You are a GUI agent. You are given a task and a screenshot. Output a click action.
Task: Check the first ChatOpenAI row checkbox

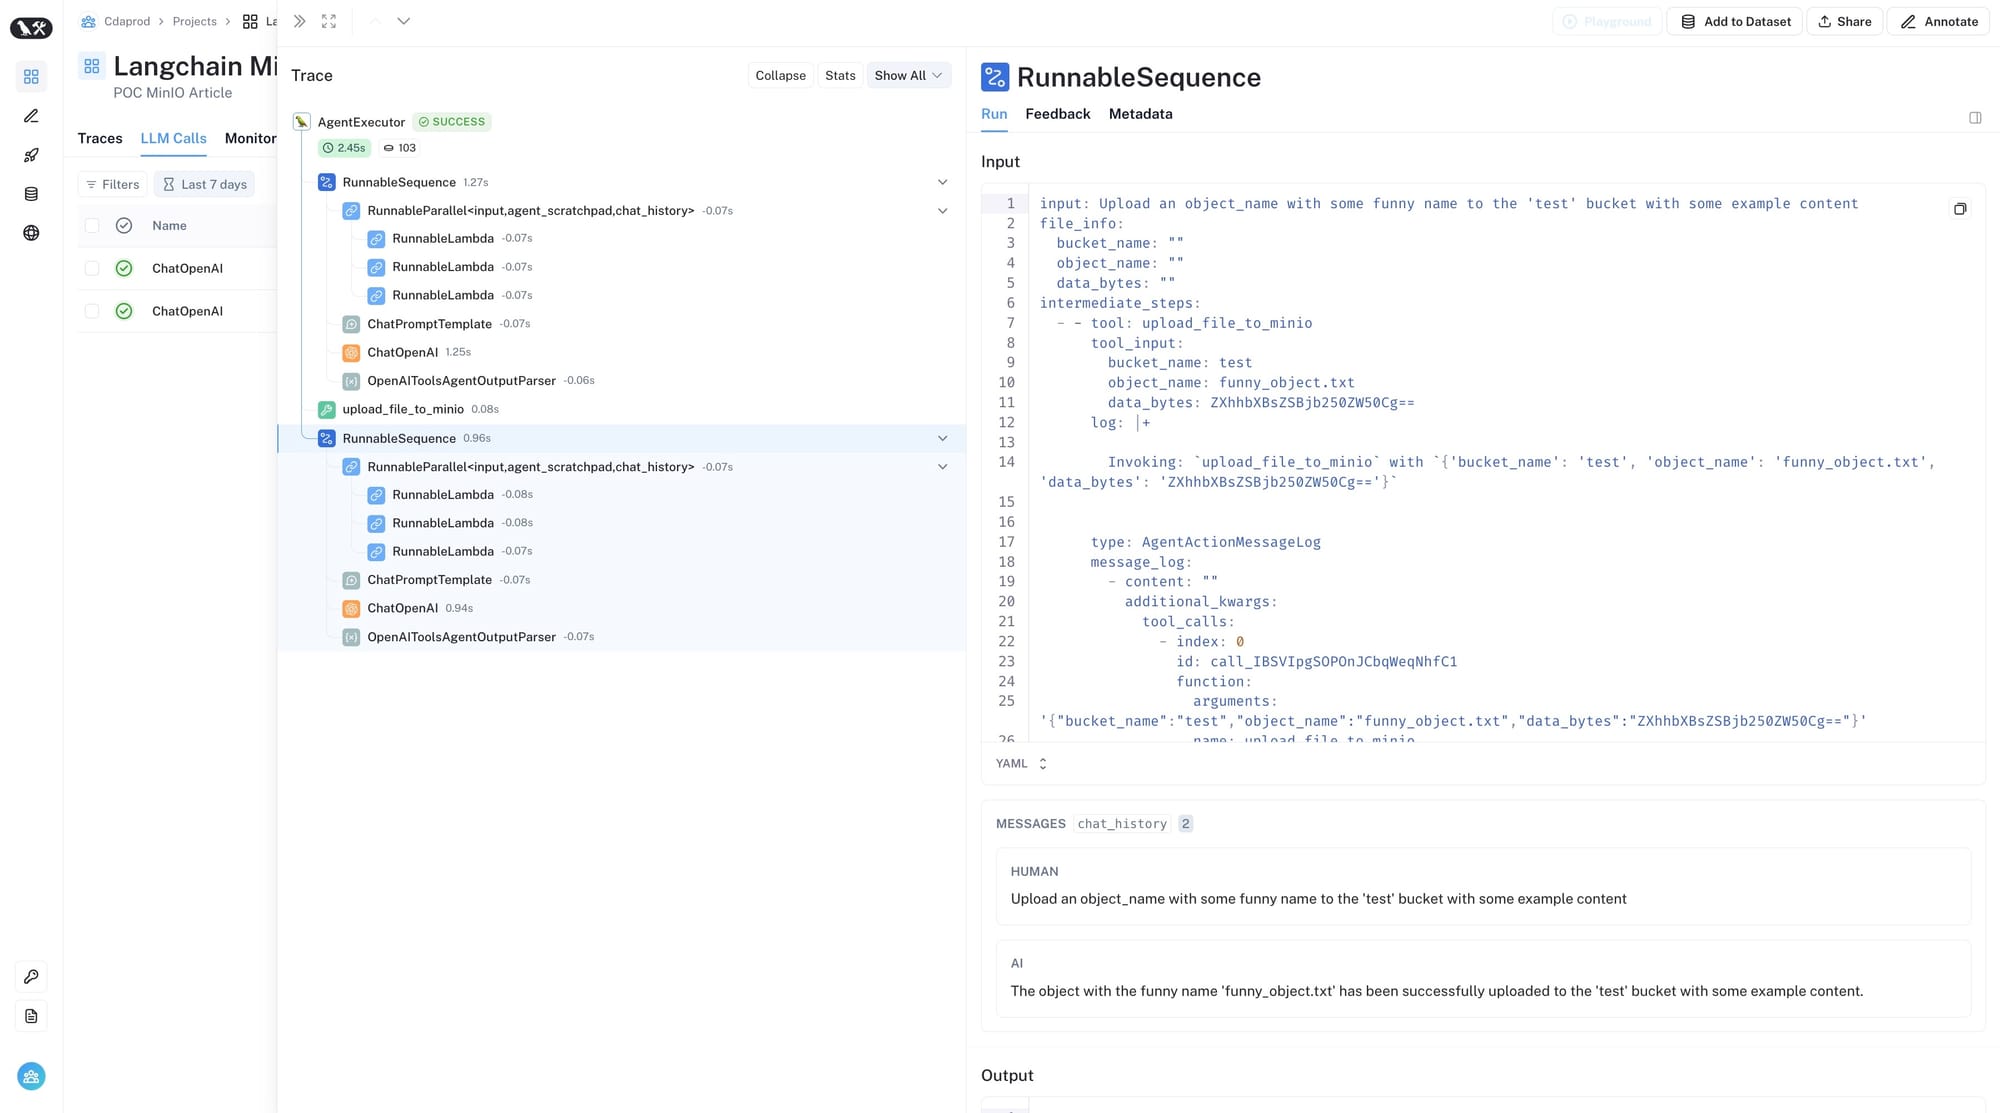pyautogui.click(x=92, y=268)
